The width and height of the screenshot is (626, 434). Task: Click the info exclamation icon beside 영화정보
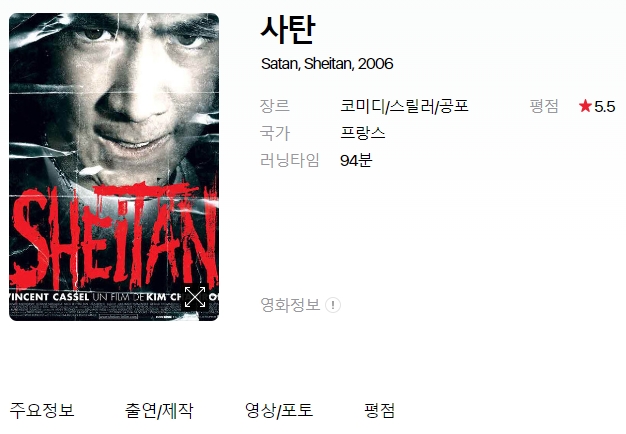(333, 305)
